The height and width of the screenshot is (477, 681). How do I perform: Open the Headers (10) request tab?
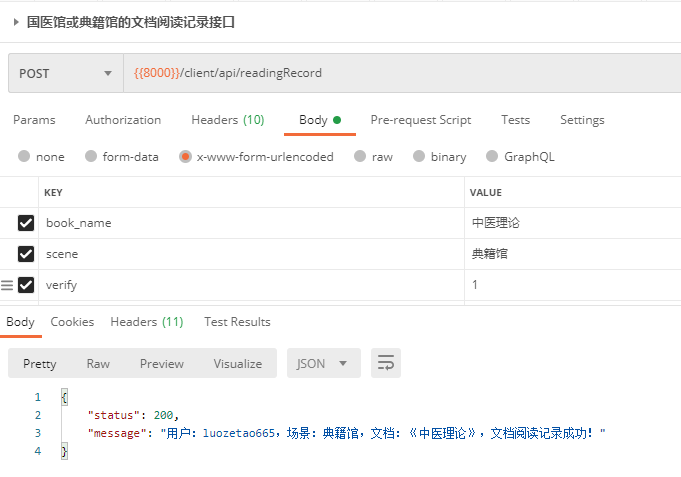[227, 120]
